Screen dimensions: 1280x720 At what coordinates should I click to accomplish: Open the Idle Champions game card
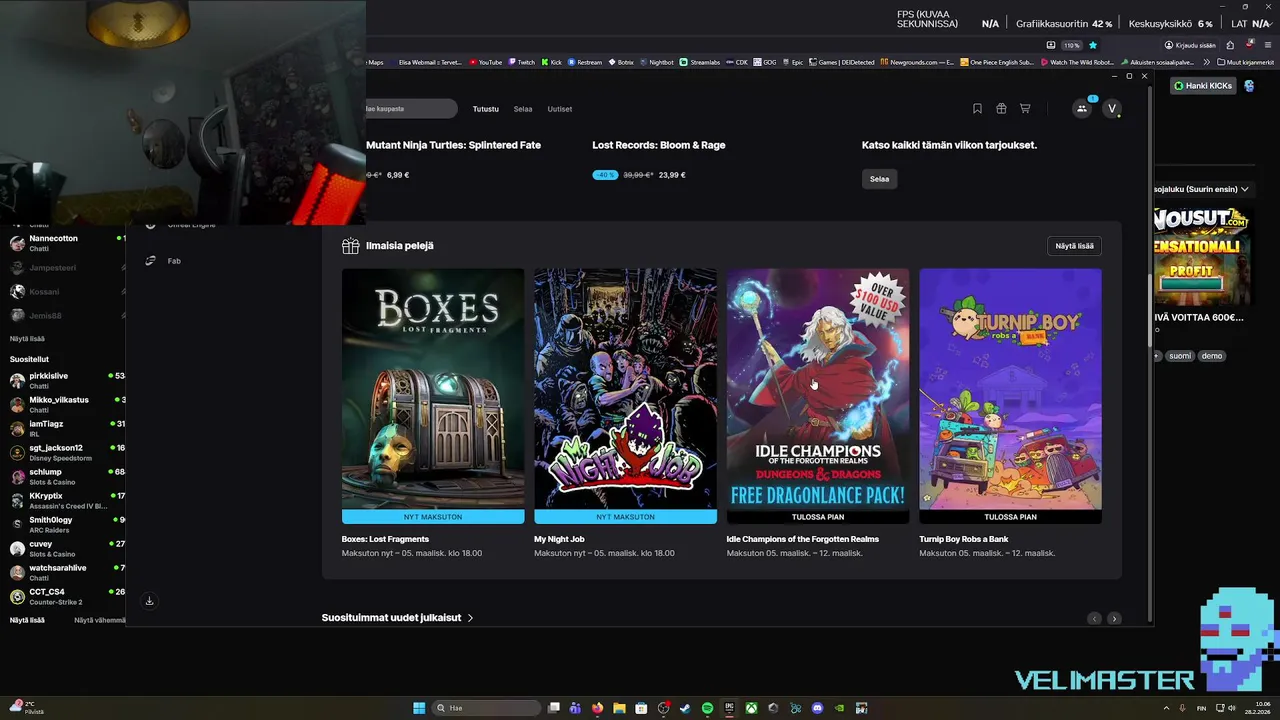818,413
